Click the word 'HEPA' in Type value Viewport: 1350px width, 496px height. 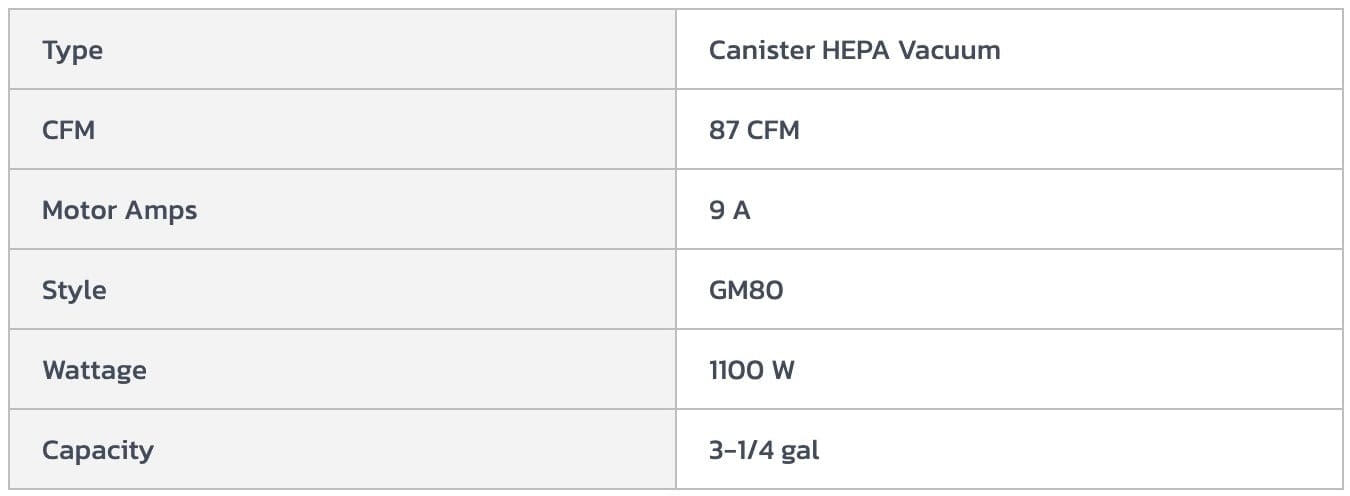855,50
